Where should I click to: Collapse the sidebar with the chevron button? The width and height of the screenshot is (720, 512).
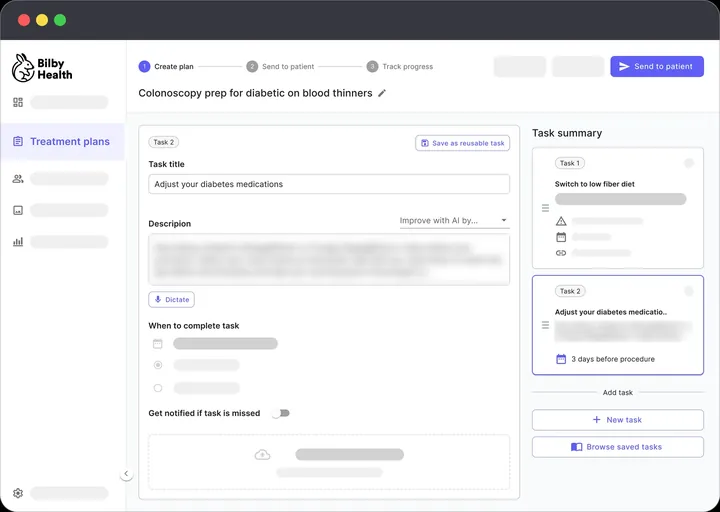click(x=126, y=473)
